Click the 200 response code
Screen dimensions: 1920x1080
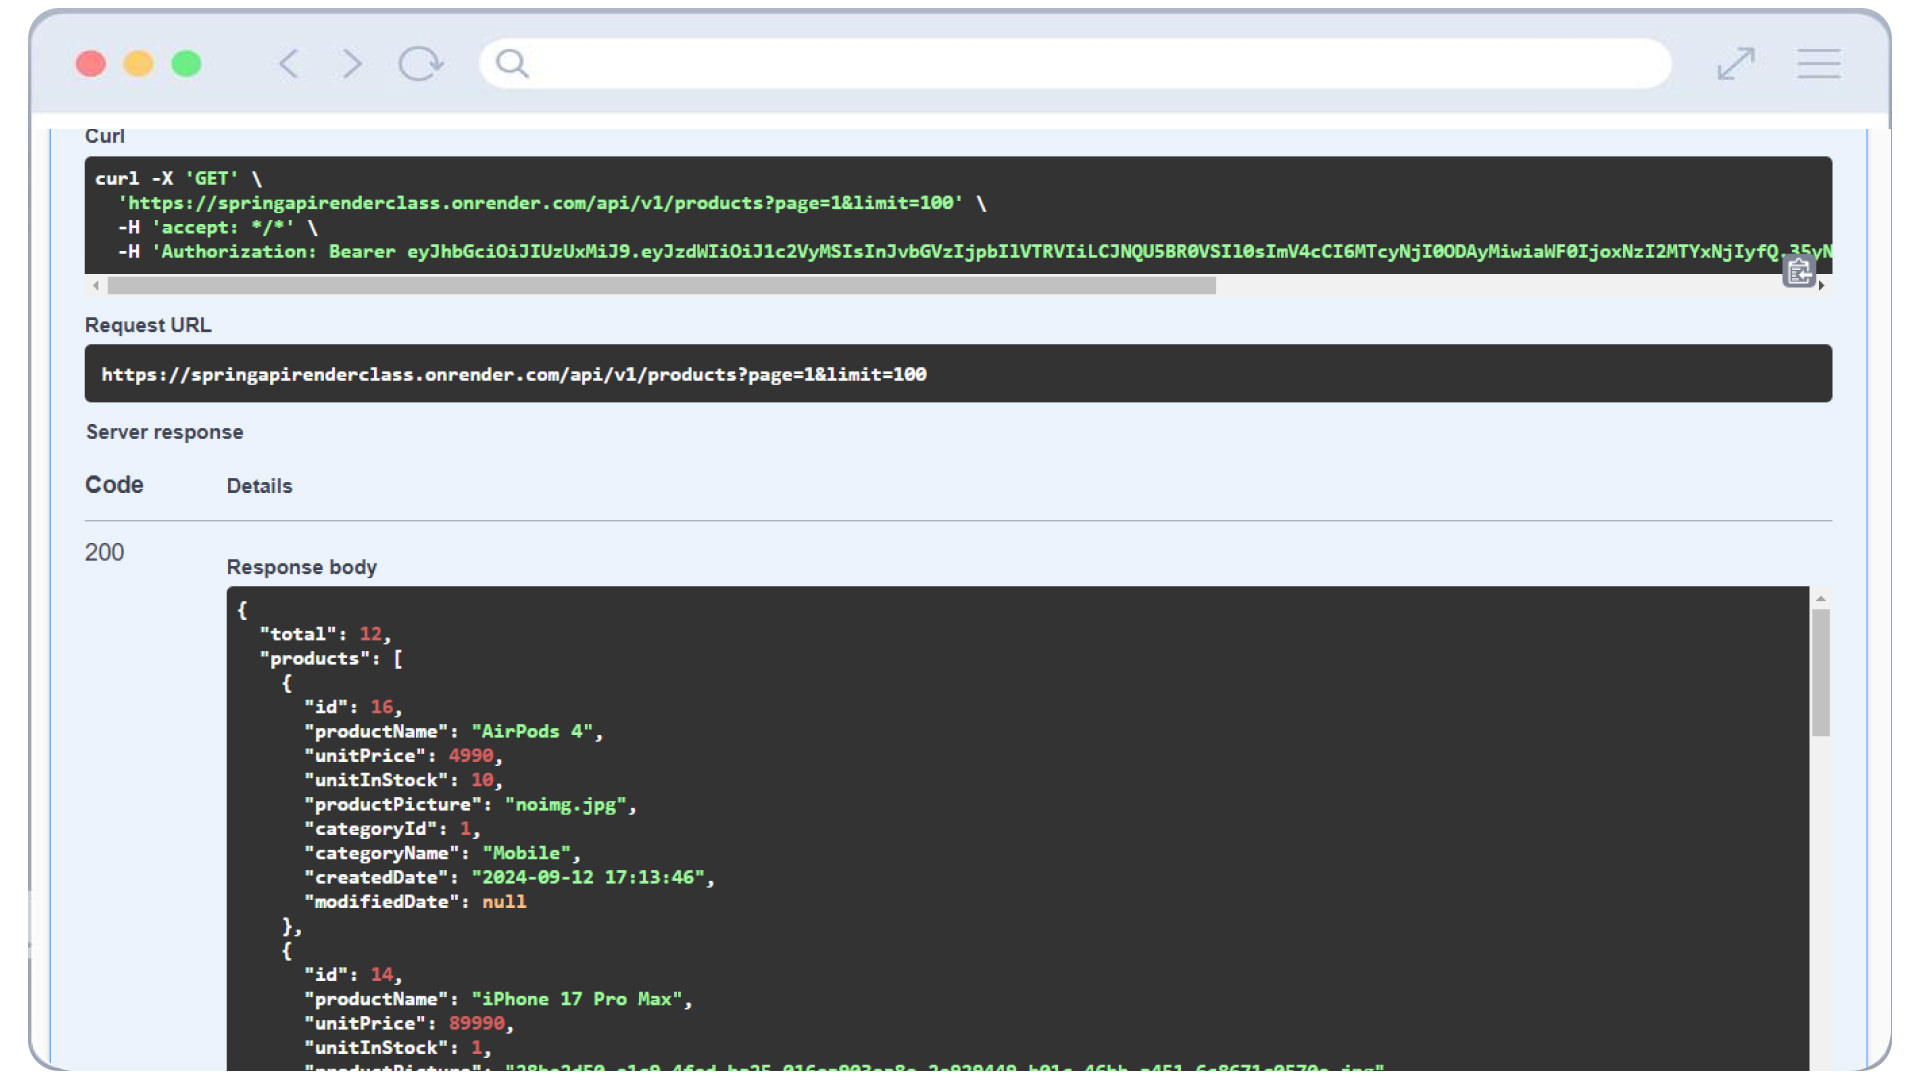tap(104, 553)
